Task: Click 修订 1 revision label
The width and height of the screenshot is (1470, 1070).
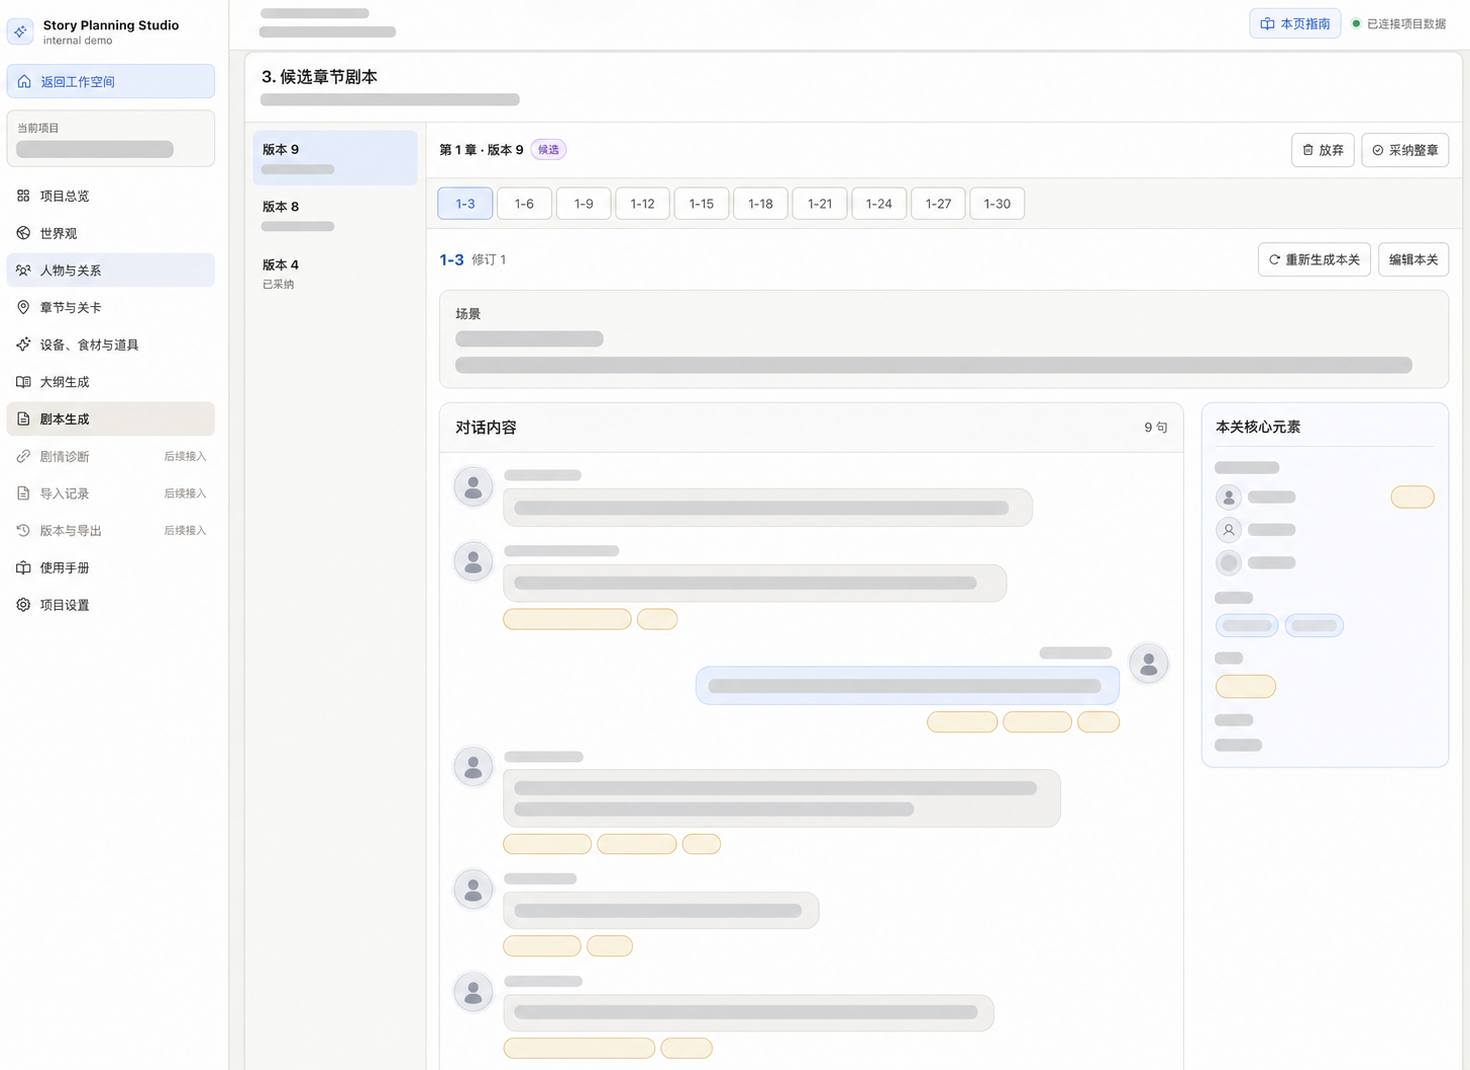Action: [x=489, y=260]
